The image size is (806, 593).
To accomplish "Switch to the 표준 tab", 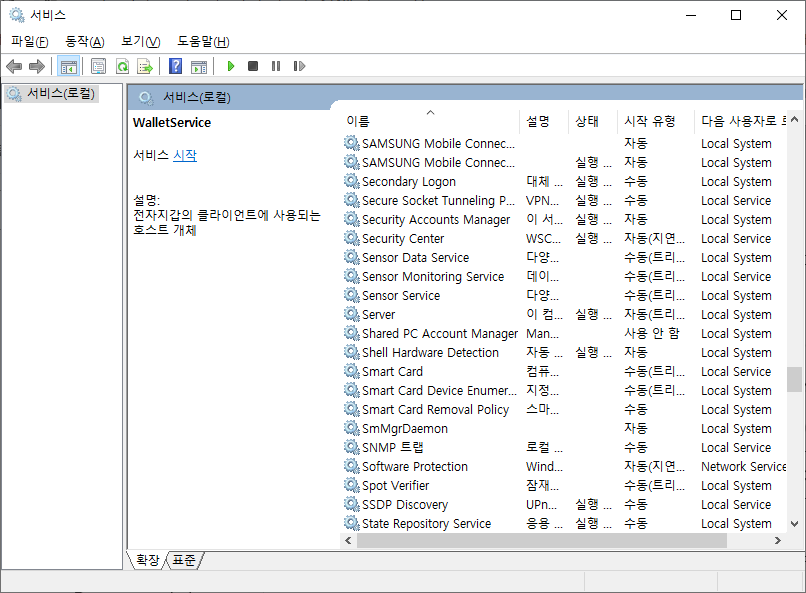I will [184, 560].
